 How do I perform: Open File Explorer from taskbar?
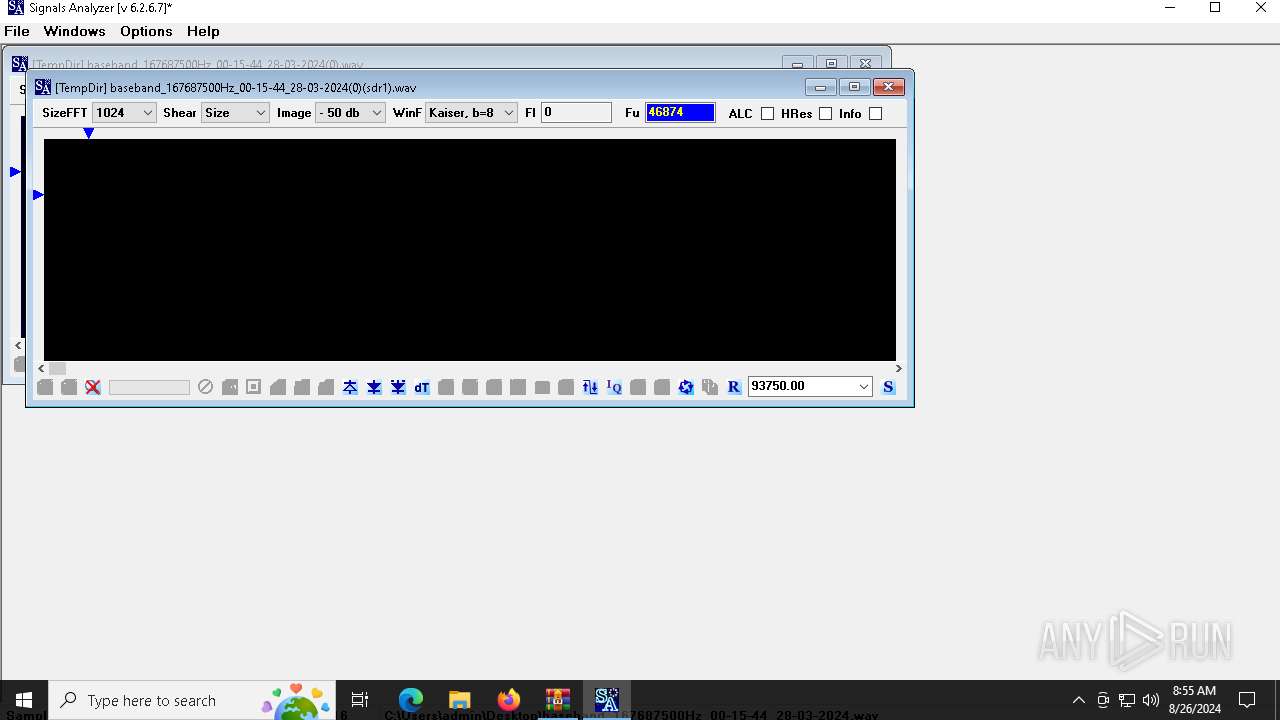click(459, 700)
